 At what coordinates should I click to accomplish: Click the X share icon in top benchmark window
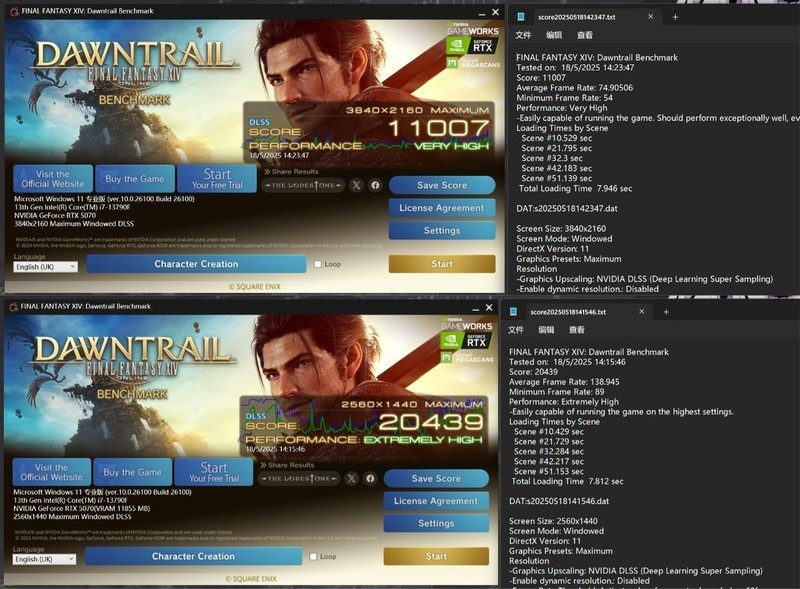(357, 185)
